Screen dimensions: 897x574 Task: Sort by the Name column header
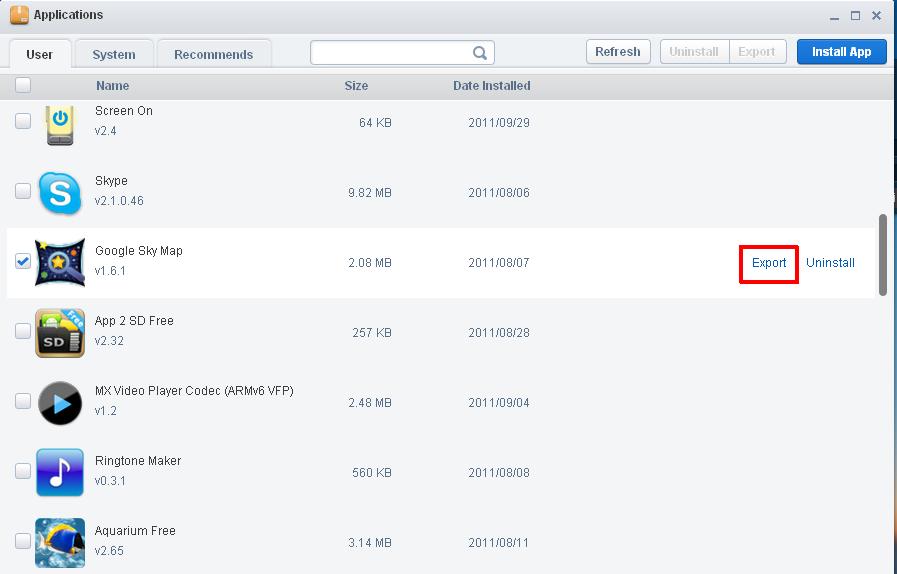tap(112, 86)
